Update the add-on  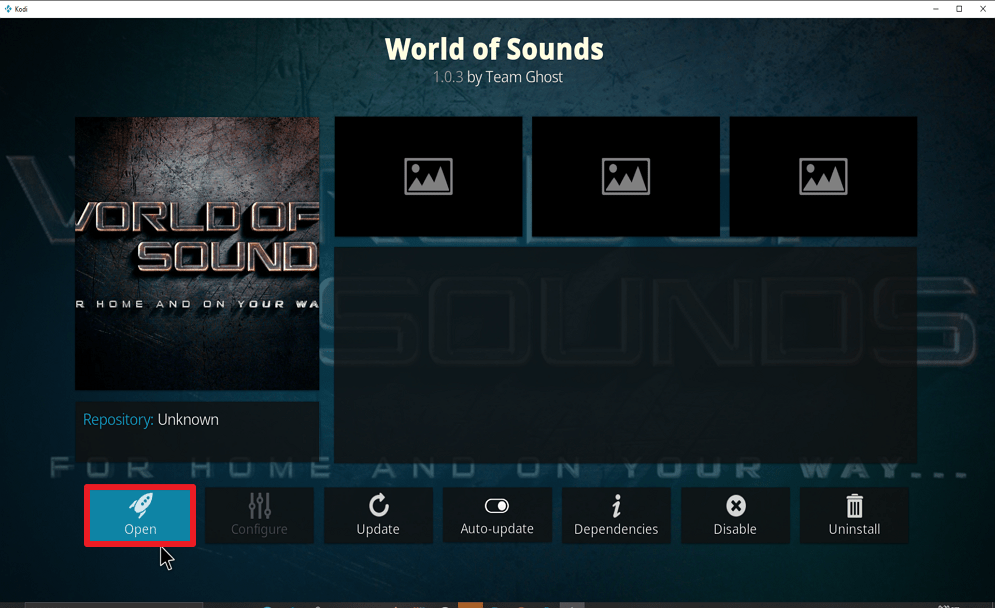(378, 515)
